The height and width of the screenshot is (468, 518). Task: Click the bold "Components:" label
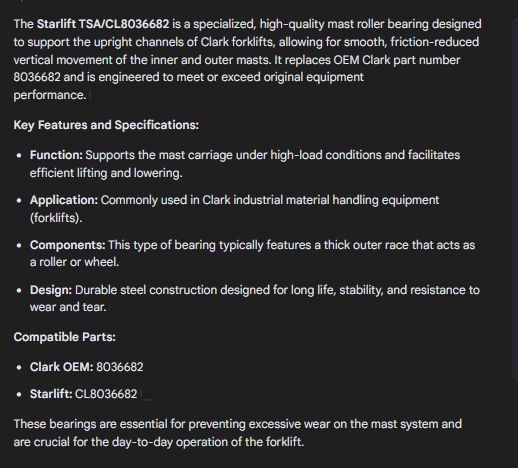click(x=67, y=245)
